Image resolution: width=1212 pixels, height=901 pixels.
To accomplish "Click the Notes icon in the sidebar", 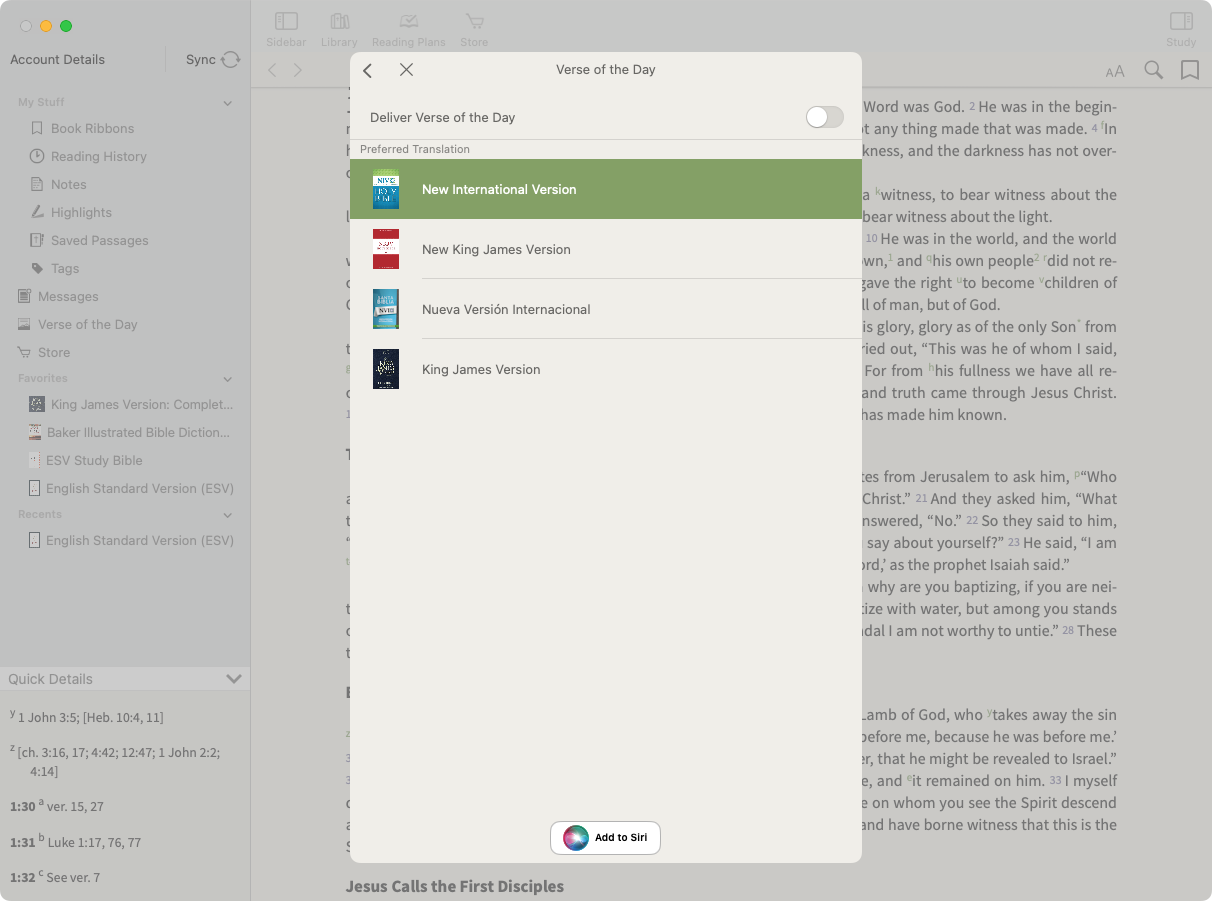I will [x=37, y=184].
